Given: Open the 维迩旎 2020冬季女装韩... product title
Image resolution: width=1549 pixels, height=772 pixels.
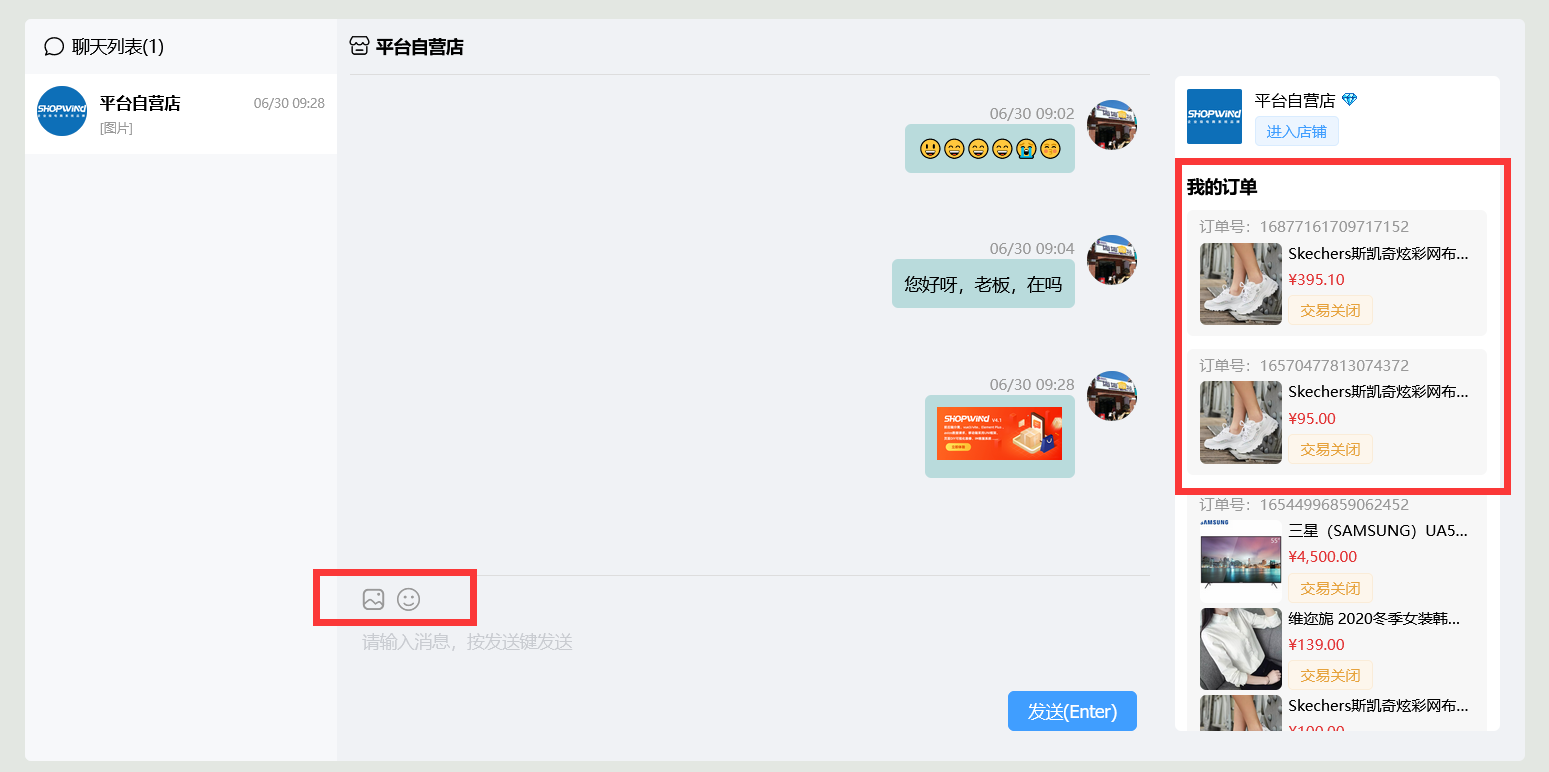Looking at the screenshot, I should [x=1374, y=619].
